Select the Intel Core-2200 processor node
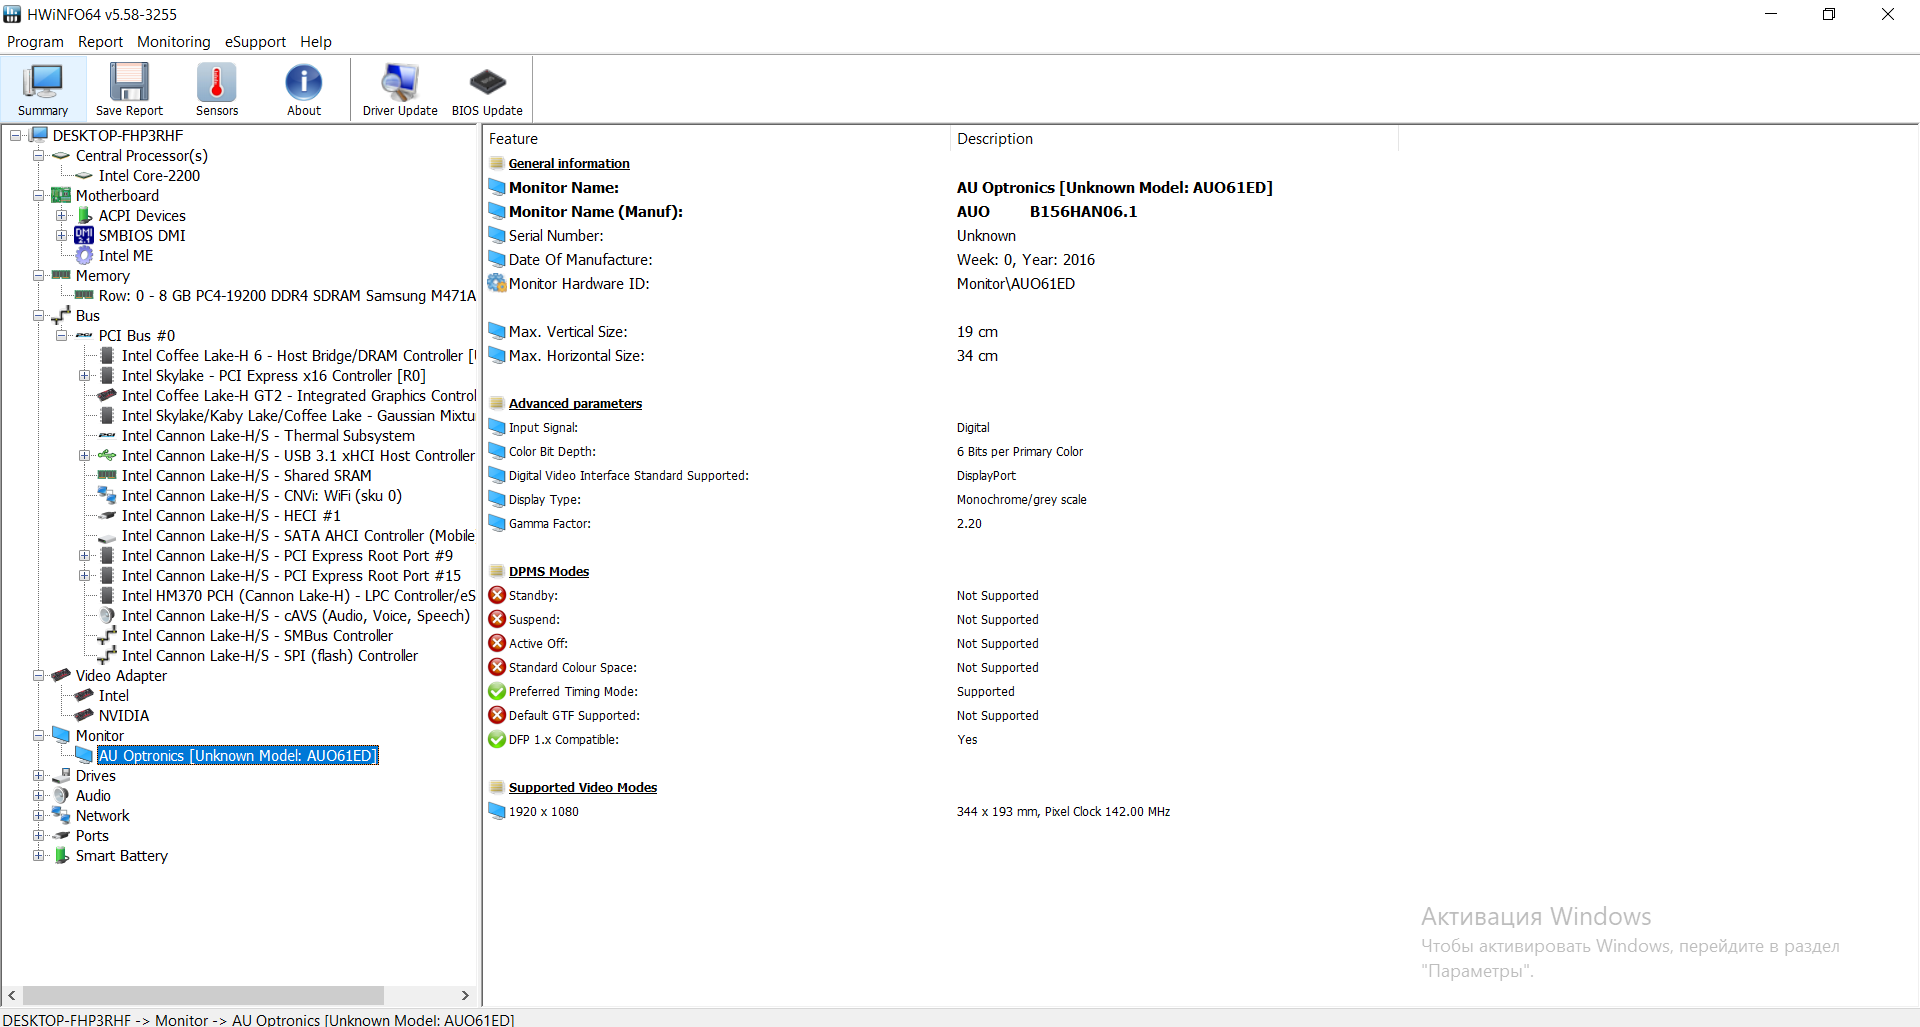The height and width of the screenshot is (1027, 1920). pyautogui.click(x=149, y=176)
